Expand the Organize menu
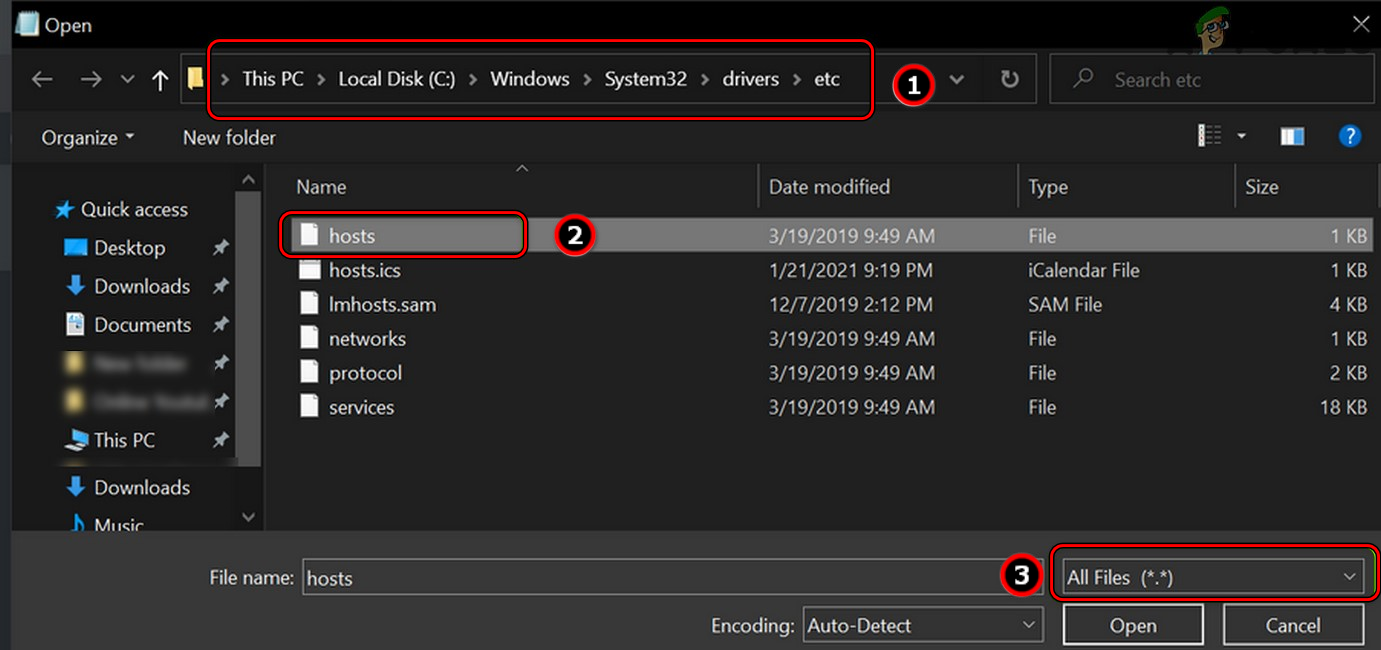Viewport: 1381px width, 650px height. (88, 137)
